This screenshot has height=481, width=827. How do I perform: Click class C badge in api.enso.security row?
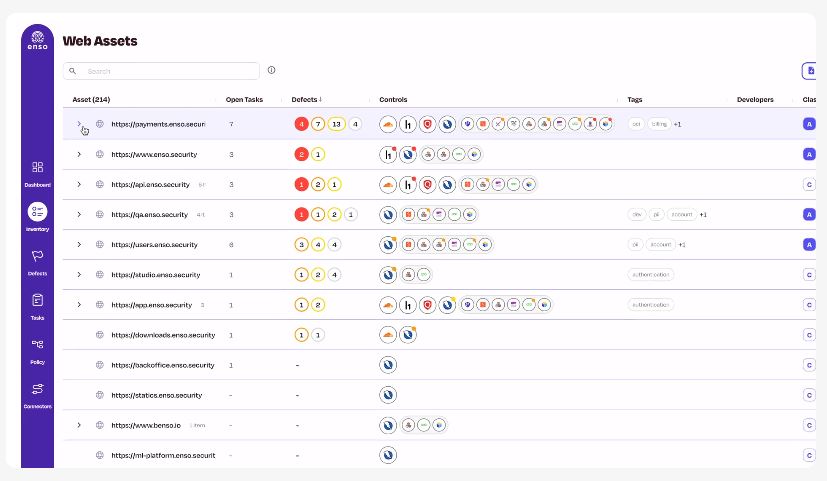809,184
